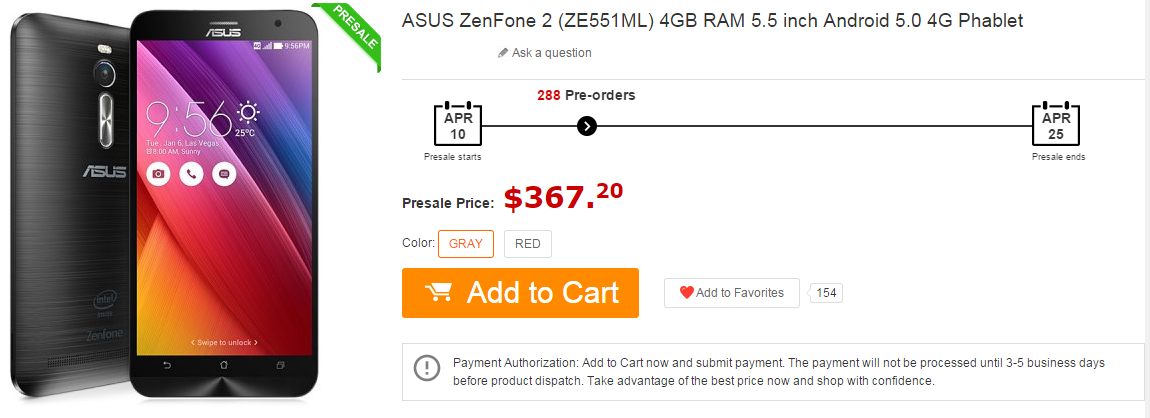Click the exclamation icon in Payment Authorization notice

[427, 367]
